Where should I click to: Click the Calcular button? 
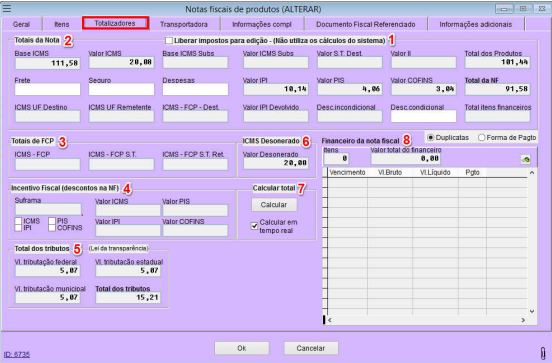[274, 205]
